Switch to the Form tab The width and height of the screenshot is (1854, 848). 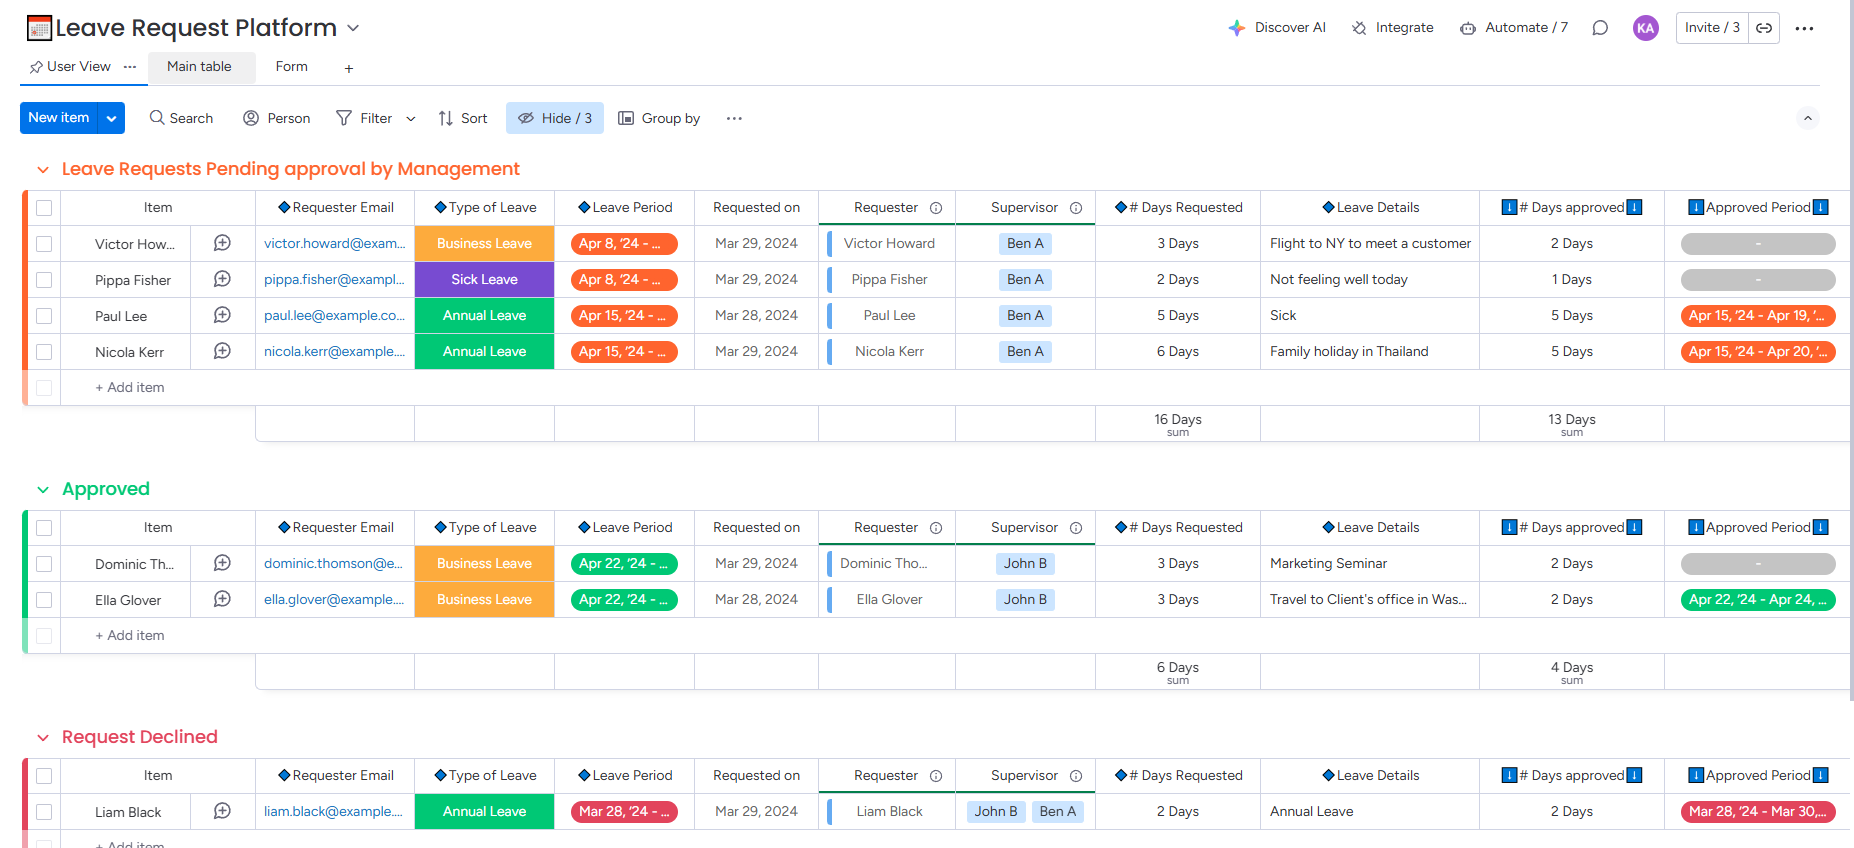(291, 67)
